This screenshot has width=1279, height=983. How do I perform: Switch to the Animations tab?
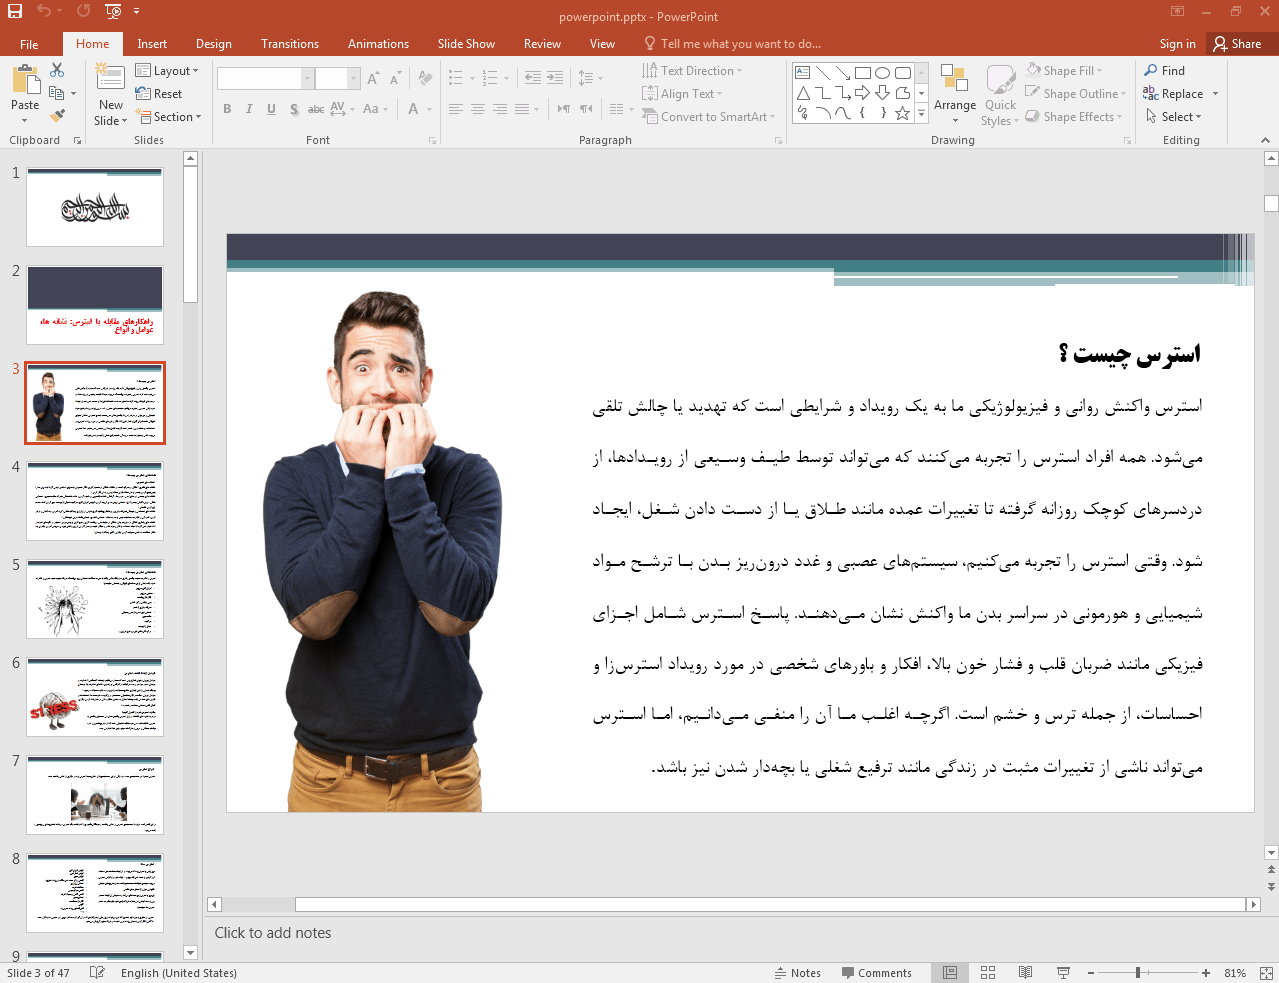pos(378,44)
